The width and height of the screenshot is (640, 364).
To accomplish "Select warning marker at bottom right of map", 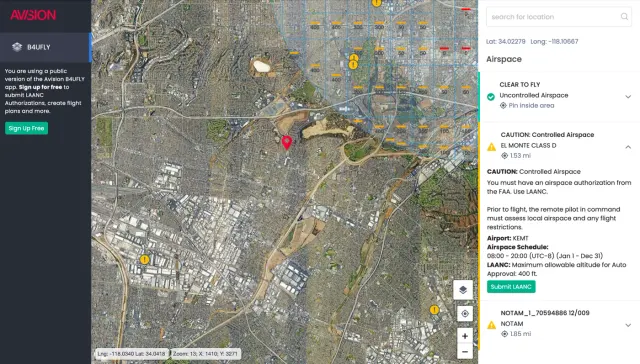I will tap(434, 310).
